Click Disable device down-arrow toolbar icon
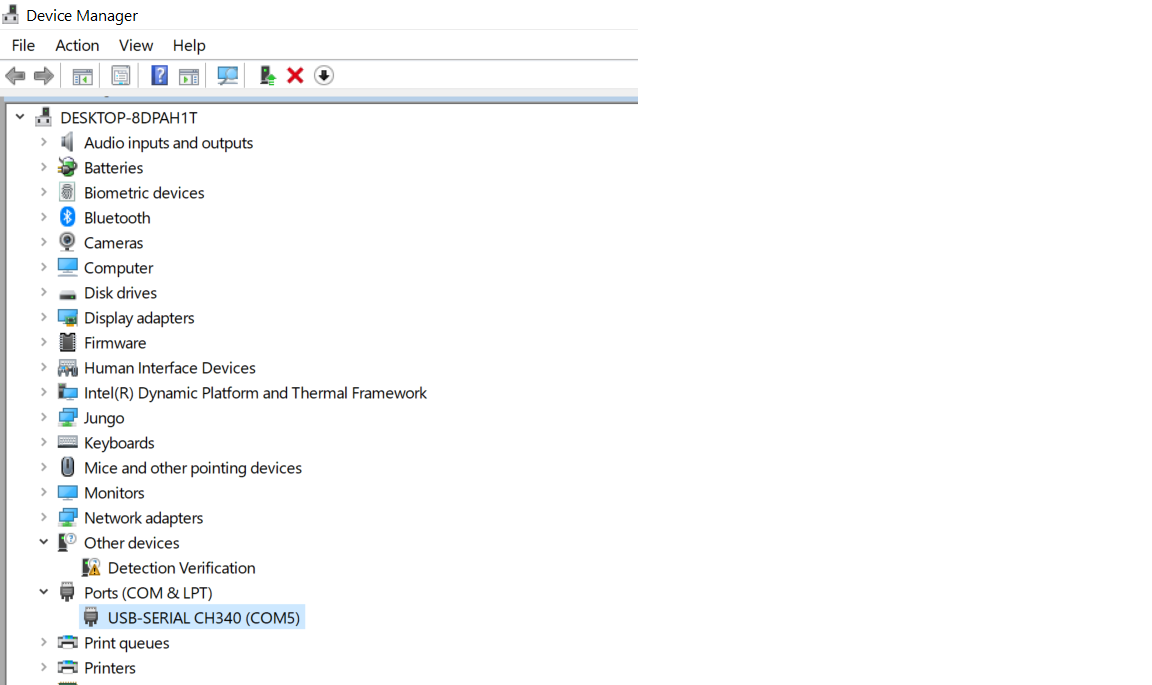Image resolution: width=1152 pixels, height=685 pixels. click(324, 76)
